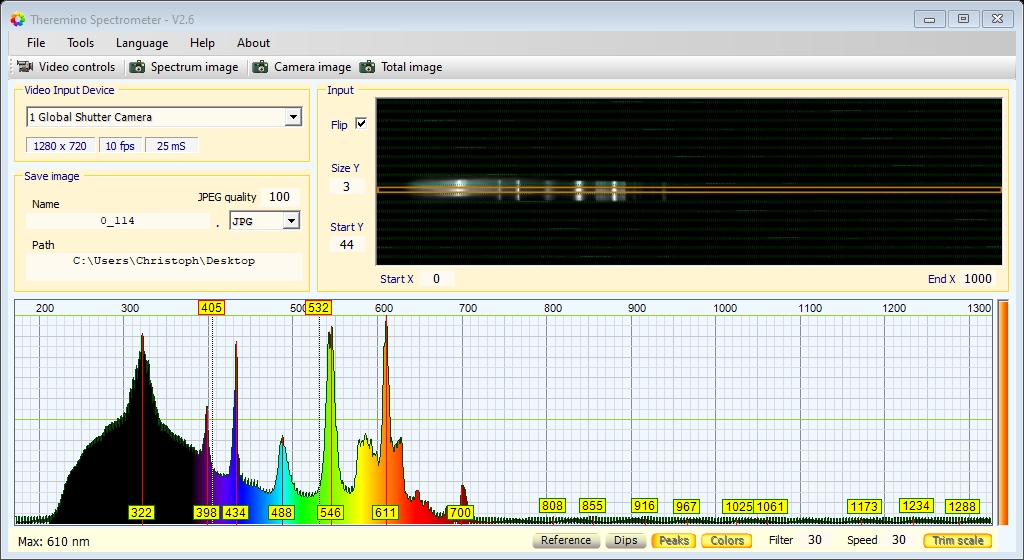Image resolution: width=1024 pixels, height=560 pixels.
Task: Click the camera spectrum preview image
Action: click(x=689, y=181)
